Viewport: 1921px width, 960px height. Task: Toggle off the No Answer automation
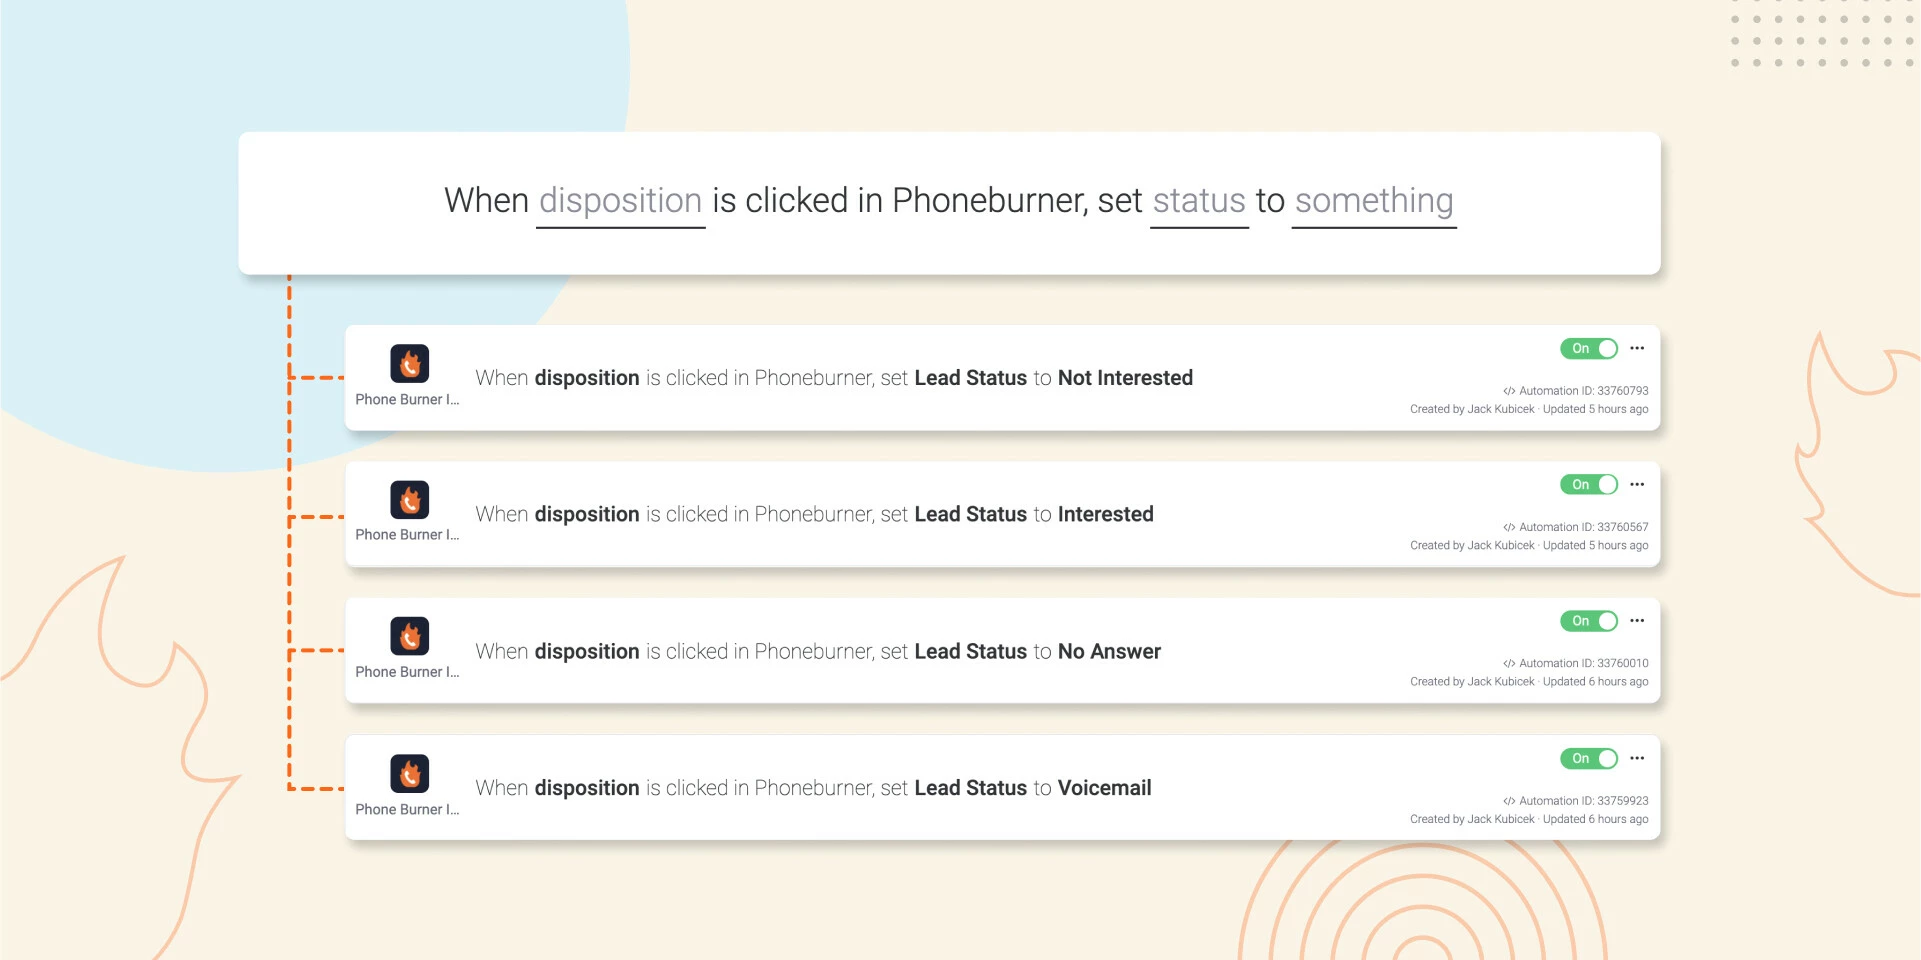click(x=1589, y=621)
